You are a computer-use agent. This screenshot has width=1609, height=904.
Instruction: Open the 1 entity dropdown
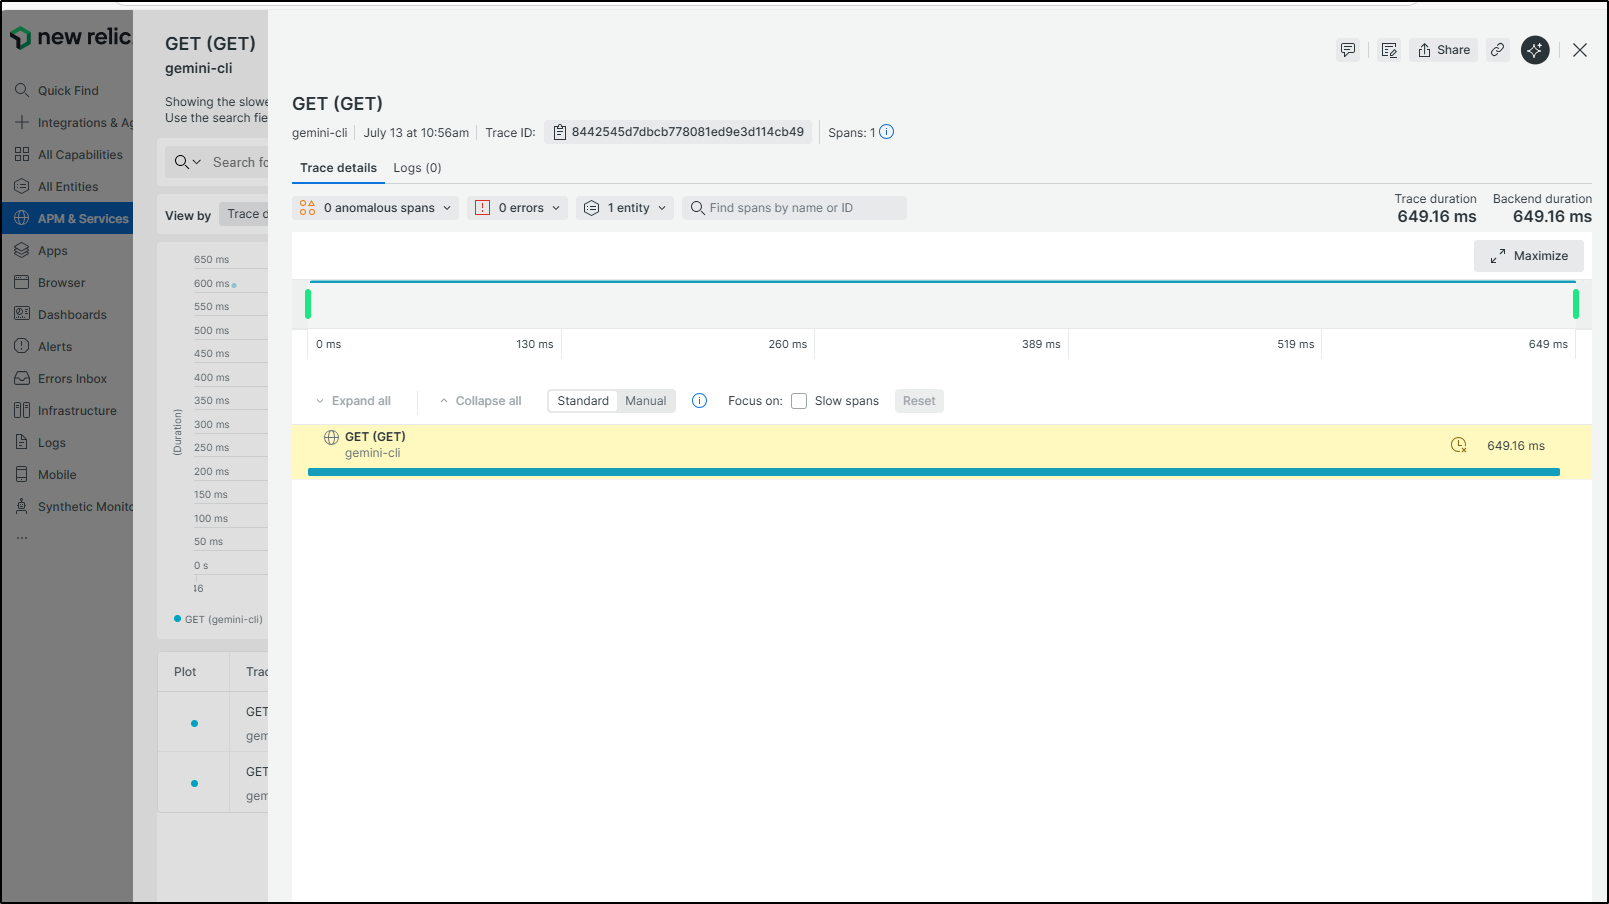coord(625,208)
